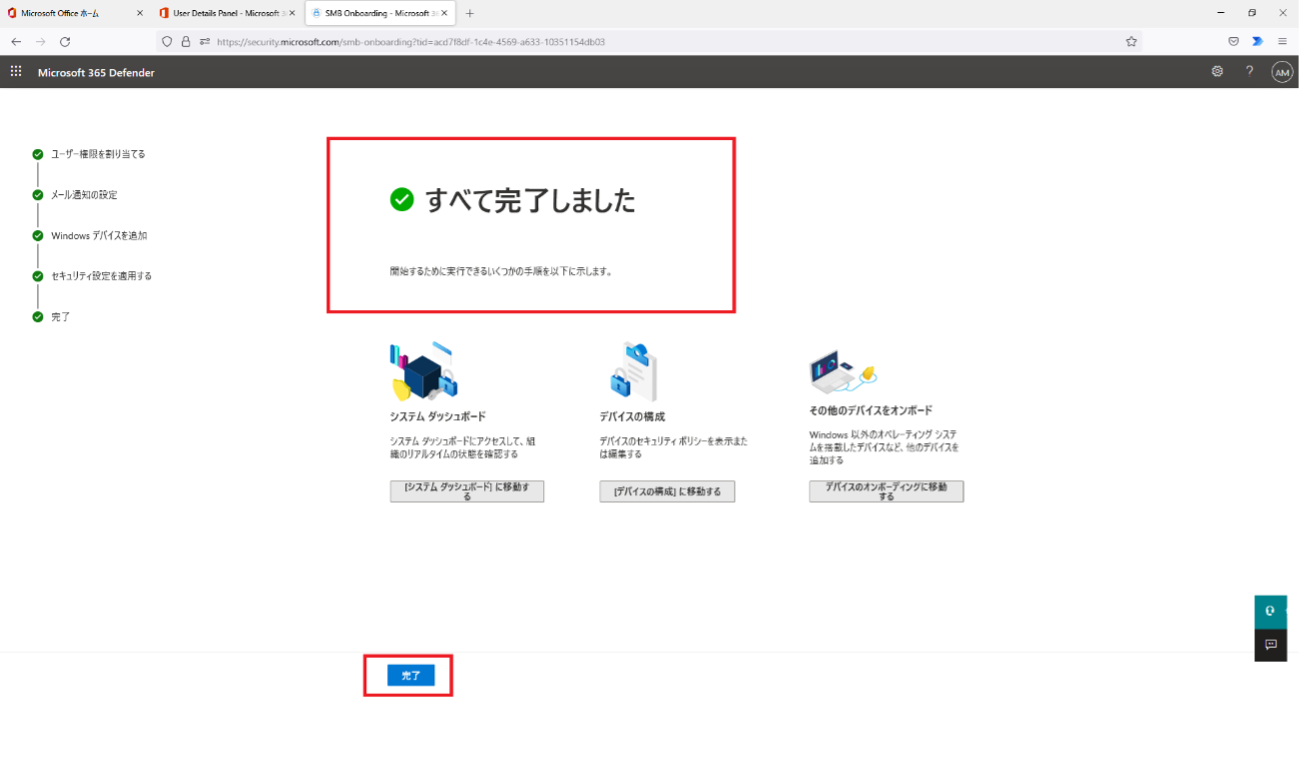Select step Windows デバイスを追加

pos(99,236)
